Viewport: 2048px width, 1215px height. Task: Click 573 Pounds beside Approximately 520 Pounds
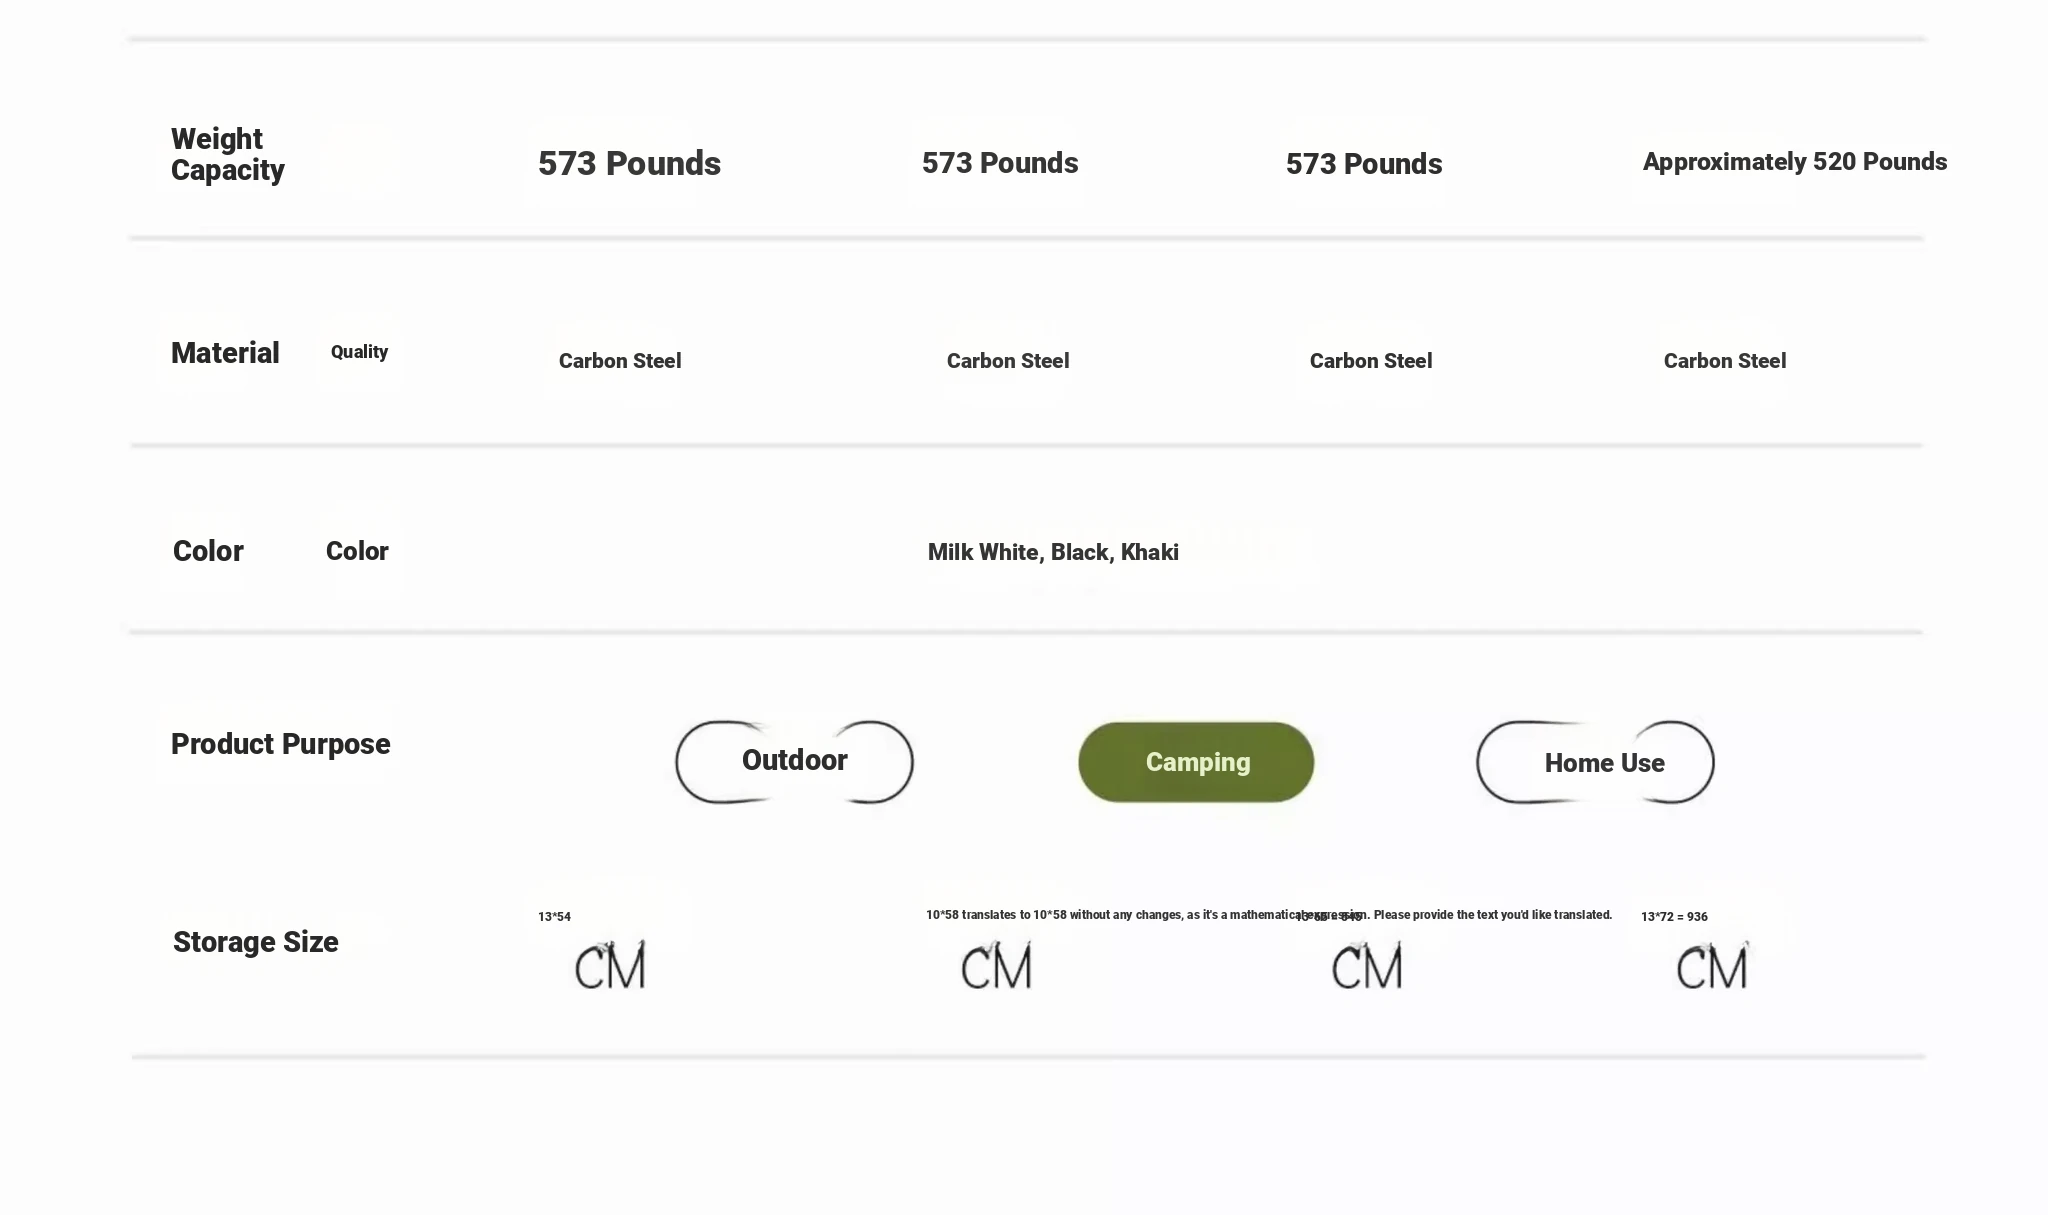(x=1363, y=164)
